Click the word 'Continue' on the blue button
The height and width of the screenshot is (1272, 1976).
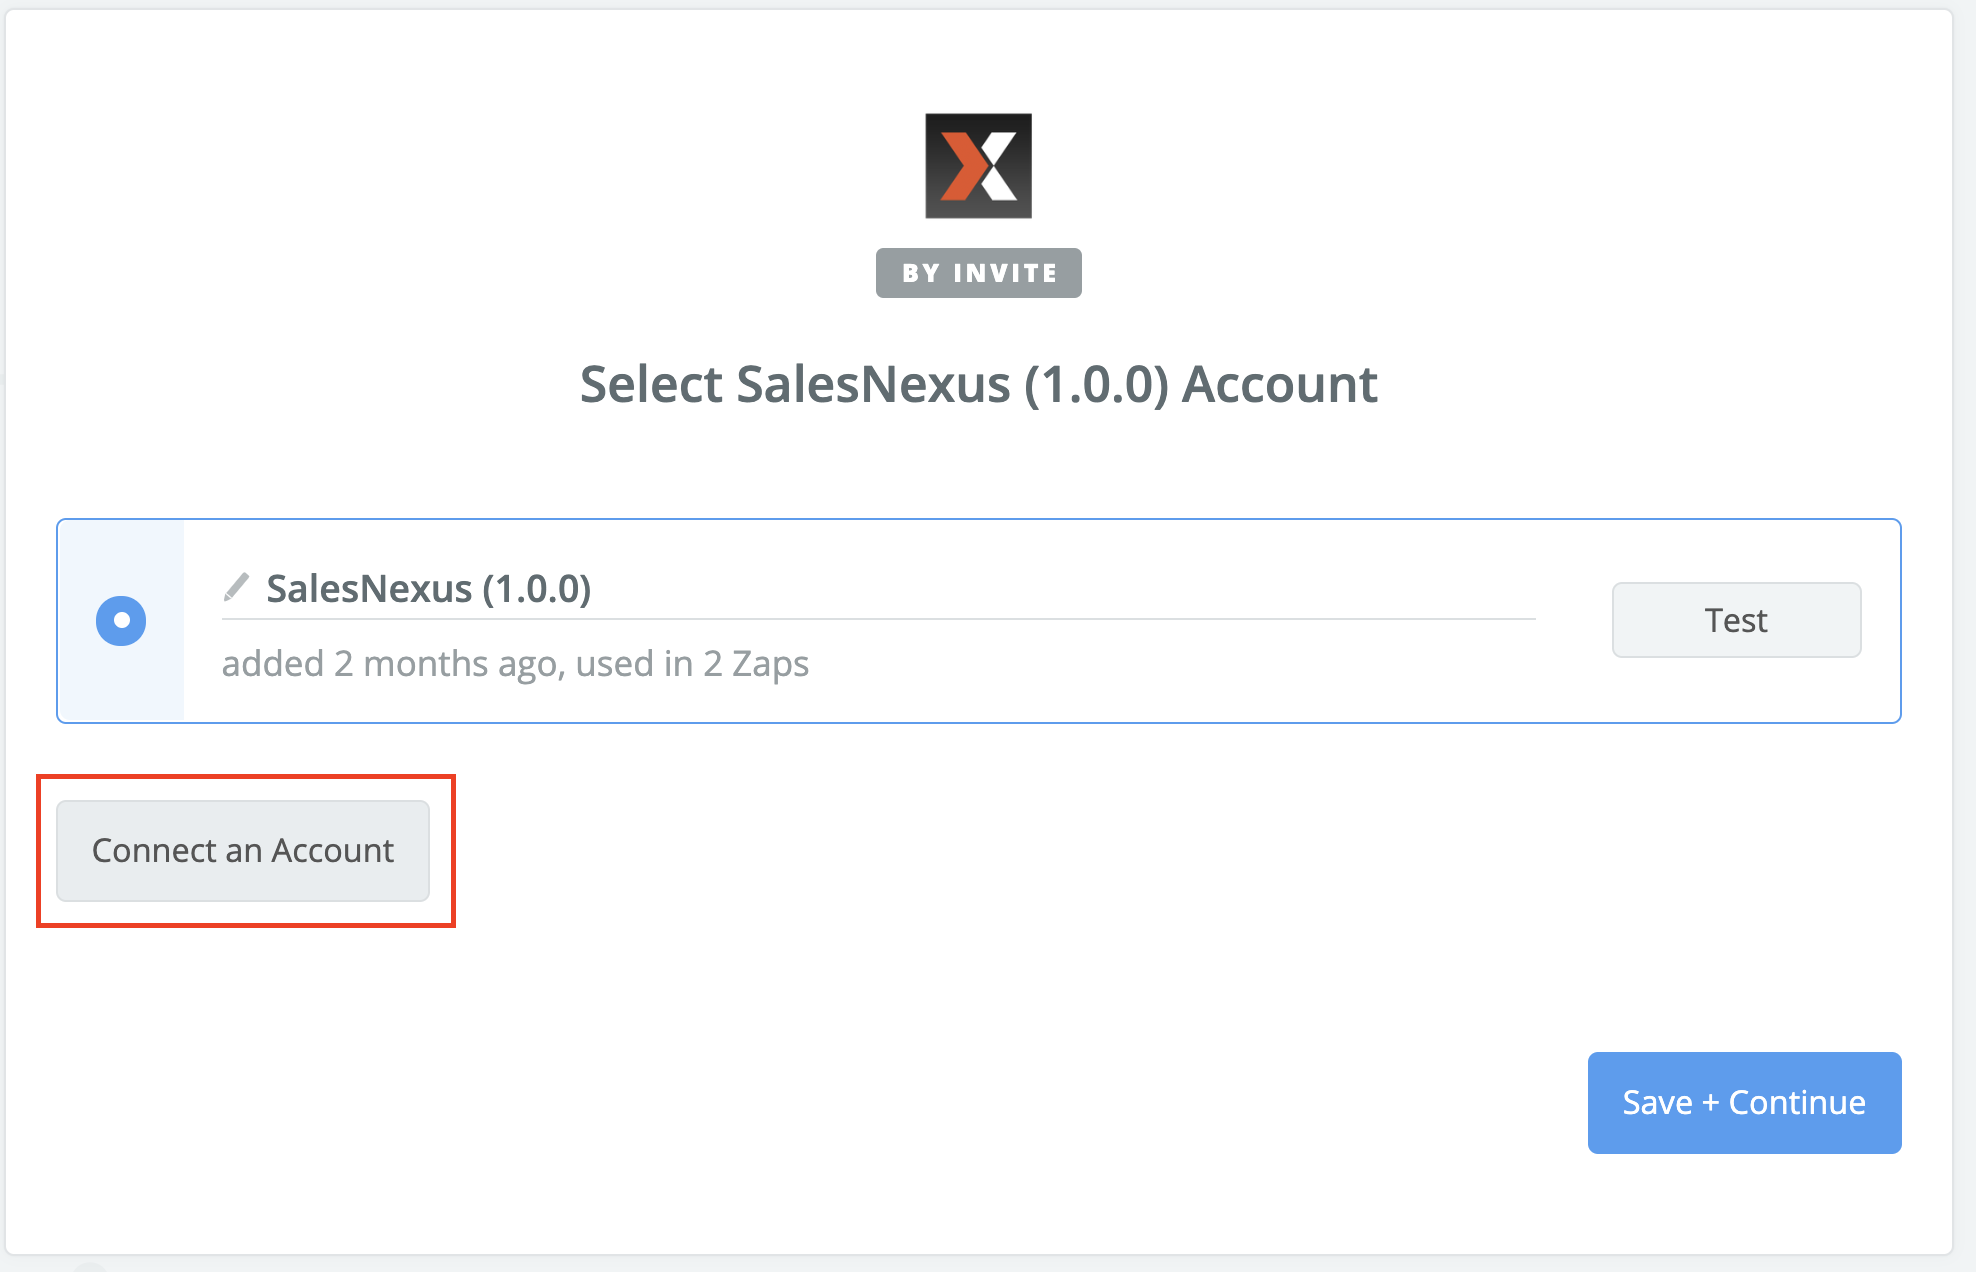[x=1797, y=1102]
